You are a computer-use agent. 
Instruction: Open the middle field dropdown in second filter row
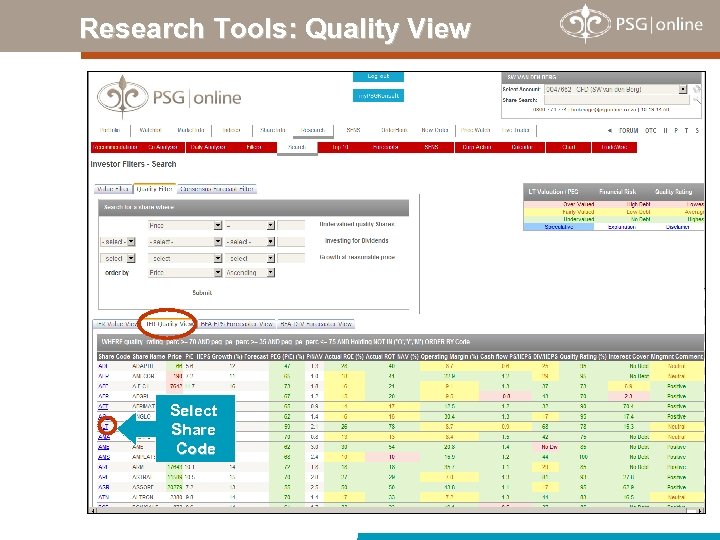[185, 242]
